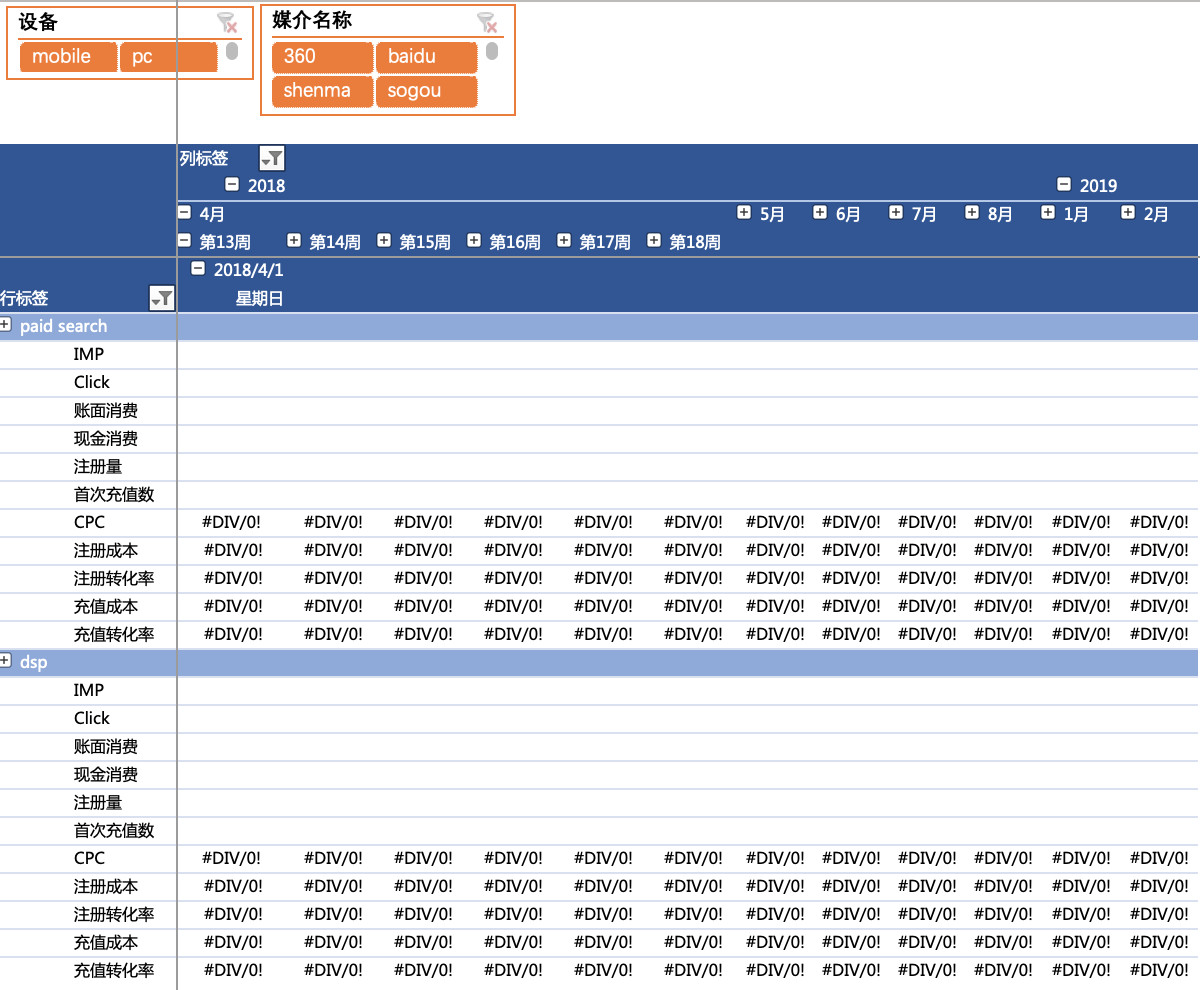Image resolution: width=1200 pixels, height=990 pixels.
Task: Select the first CPC #DIV/0! cell
Action: (233, 522)
